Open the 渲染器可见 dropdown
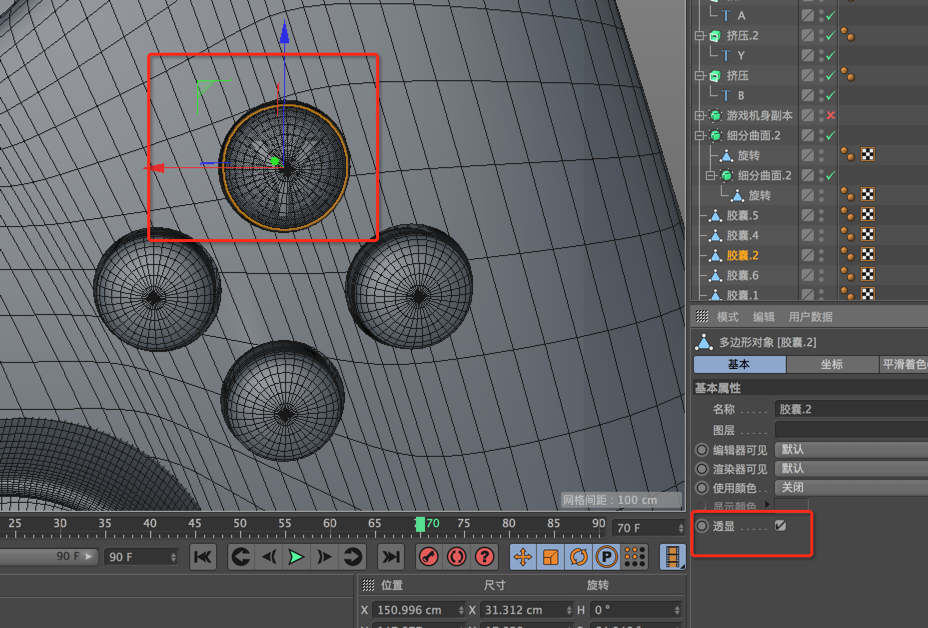 click(x=851, y=469)
